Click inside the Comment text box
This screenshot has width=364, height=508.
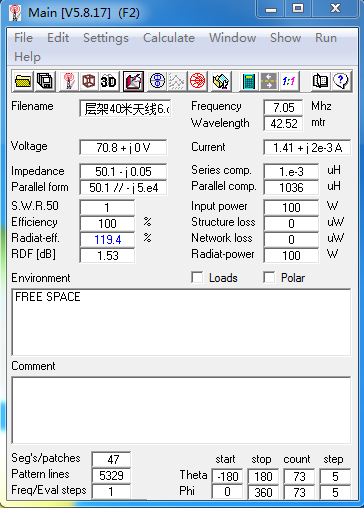181,410
